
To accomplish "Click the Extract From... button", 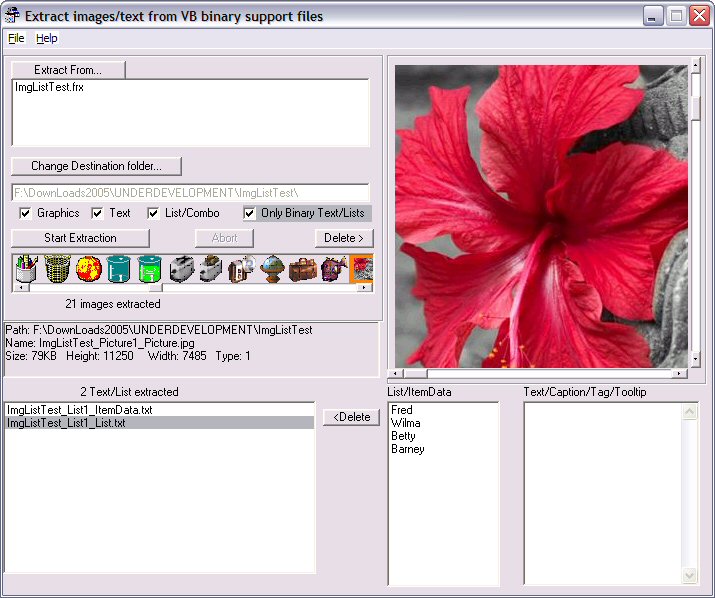I will click(69, 70).
